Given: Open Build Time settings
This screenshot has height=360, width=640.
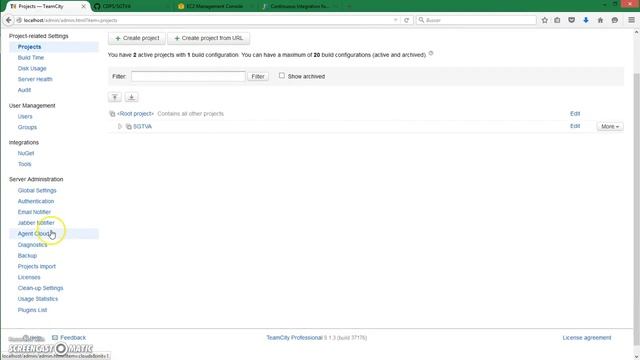Looking at the screenshot, I should [x=31, y=58].
